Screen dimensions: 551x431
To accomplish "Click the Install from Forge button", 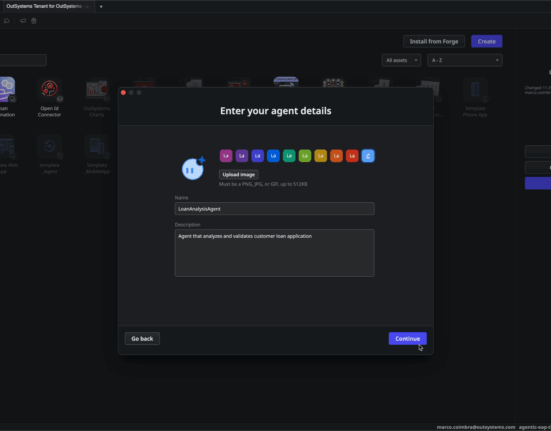I will coord(434,41).
